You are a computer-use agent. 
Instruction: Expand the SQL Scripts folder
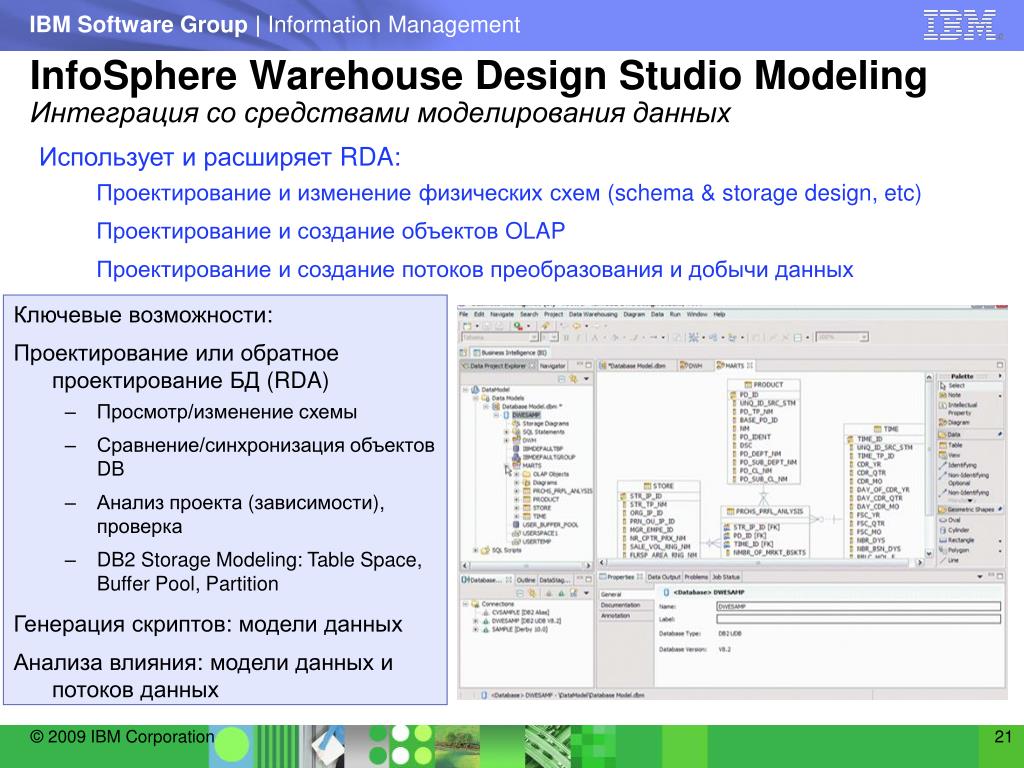click(x=476, y=551)
